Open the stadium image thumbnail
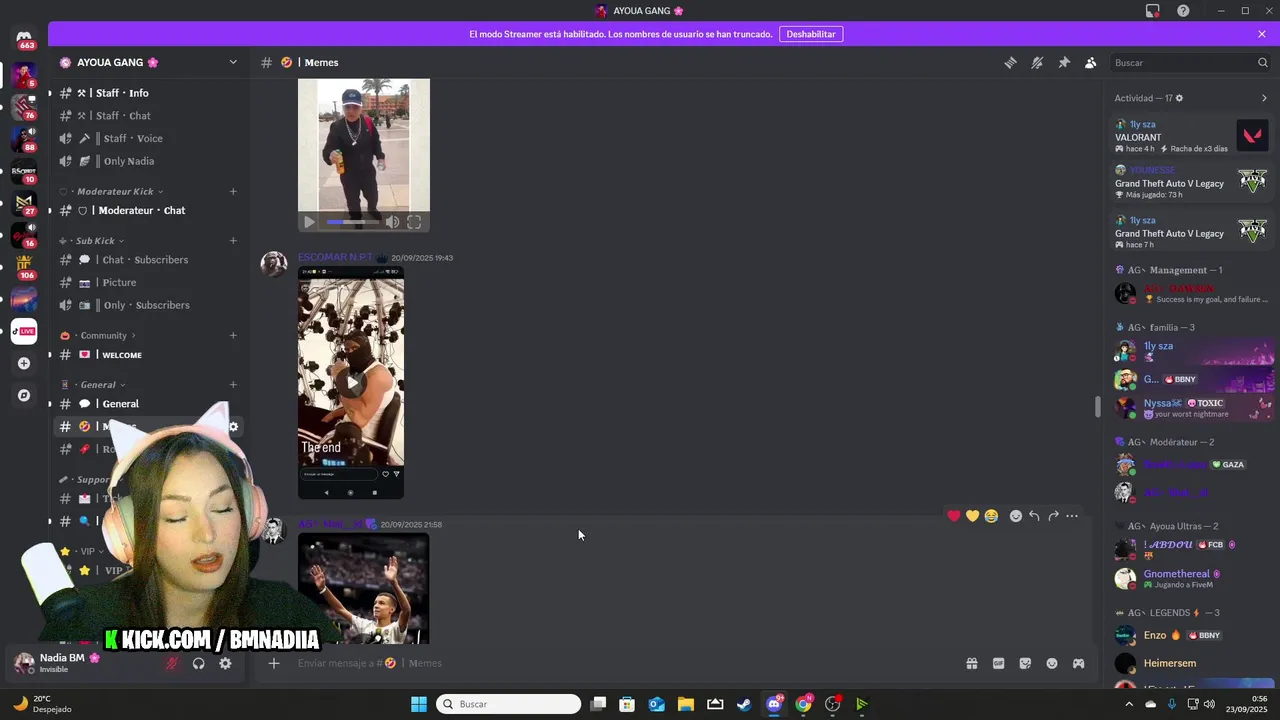Screen dimensions: 1280x720 point(363,588)
